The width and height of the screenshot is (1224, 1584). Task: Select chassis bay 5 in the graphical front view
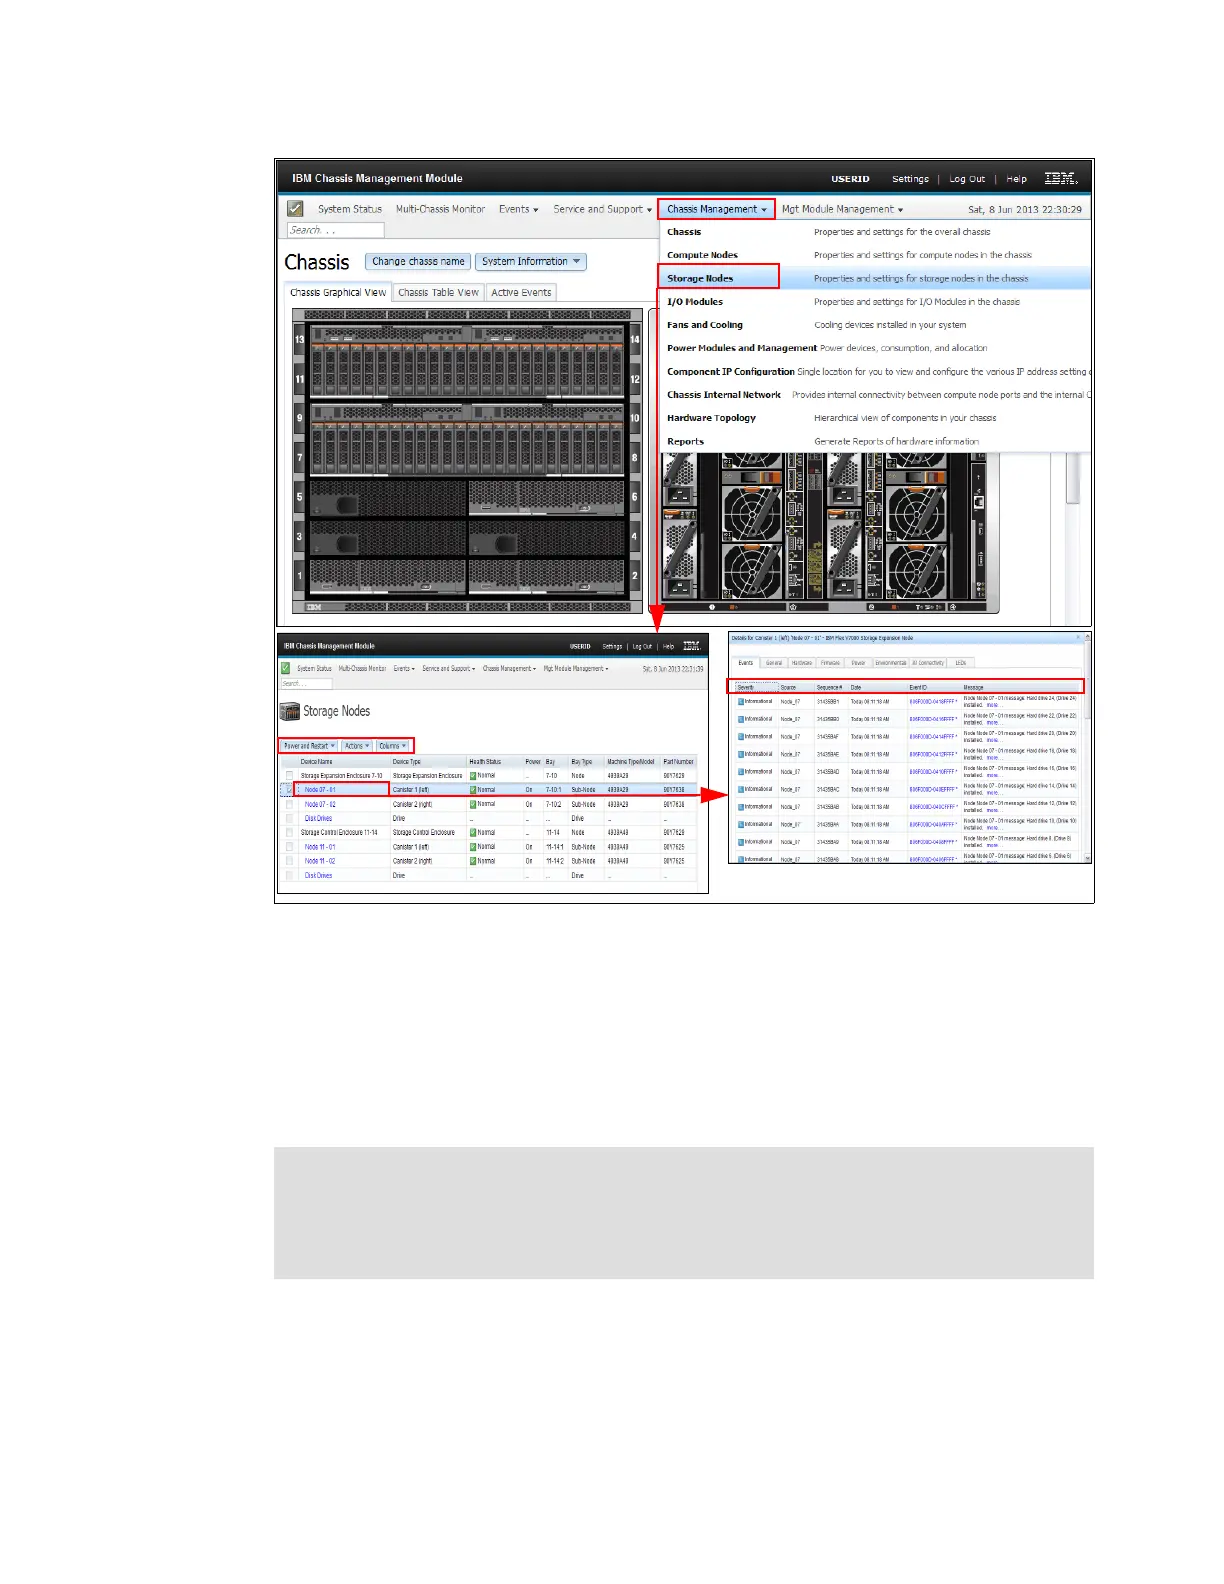(x=388, y=498)
